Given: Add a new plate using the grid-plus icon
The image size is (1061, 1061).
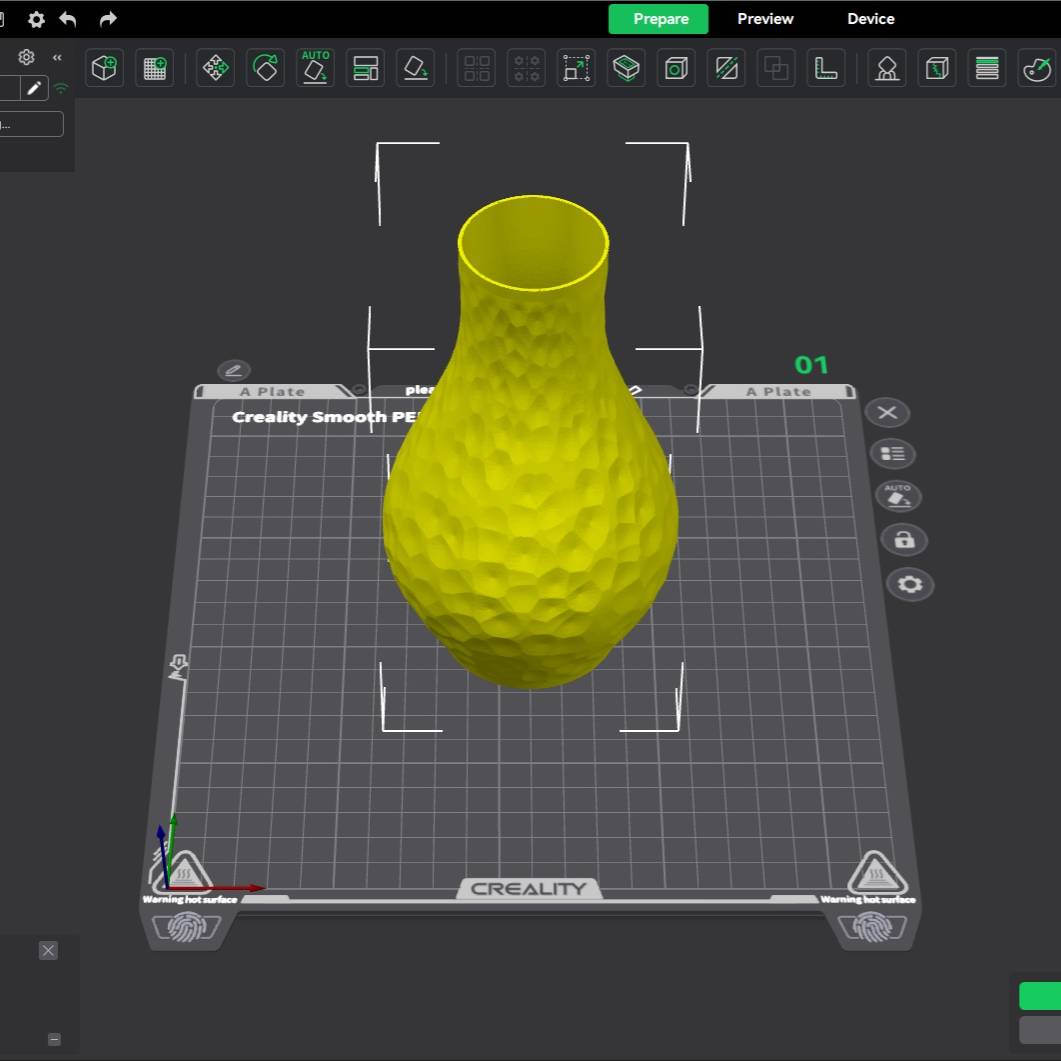Looking at the screenshot, I should (154, 68).
